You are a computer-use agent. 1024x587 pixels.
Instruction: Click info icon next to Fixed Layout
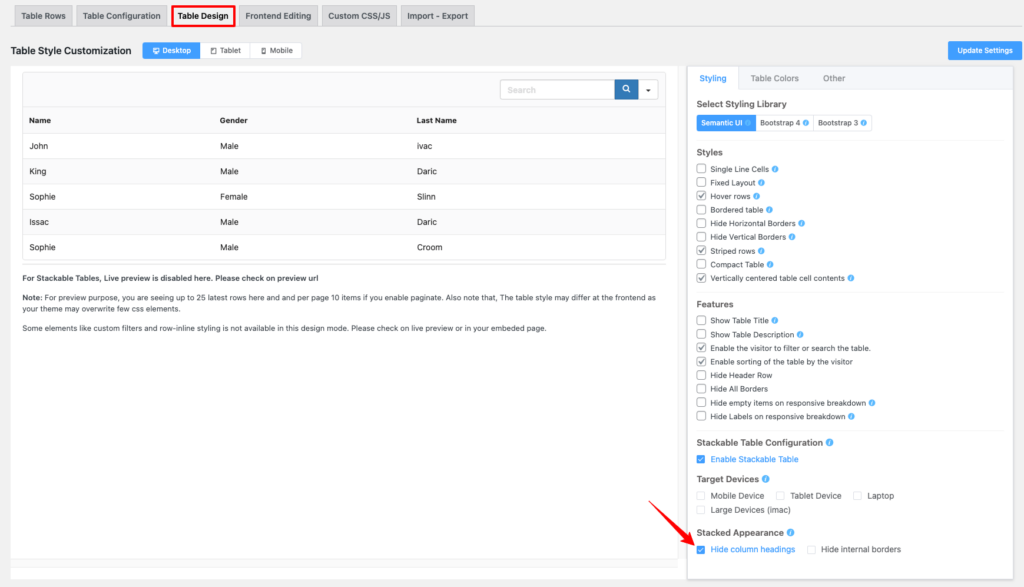point(761,183)
